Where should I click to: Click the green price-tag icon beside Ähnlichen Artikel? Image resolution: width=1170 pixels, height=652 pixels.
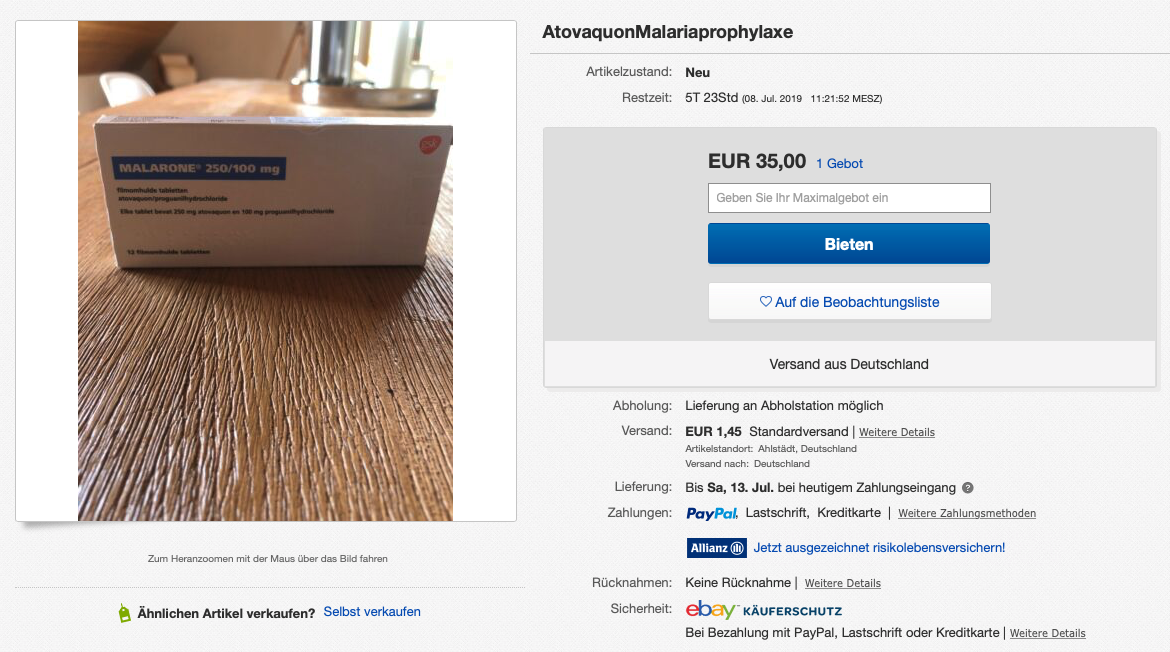124,613
